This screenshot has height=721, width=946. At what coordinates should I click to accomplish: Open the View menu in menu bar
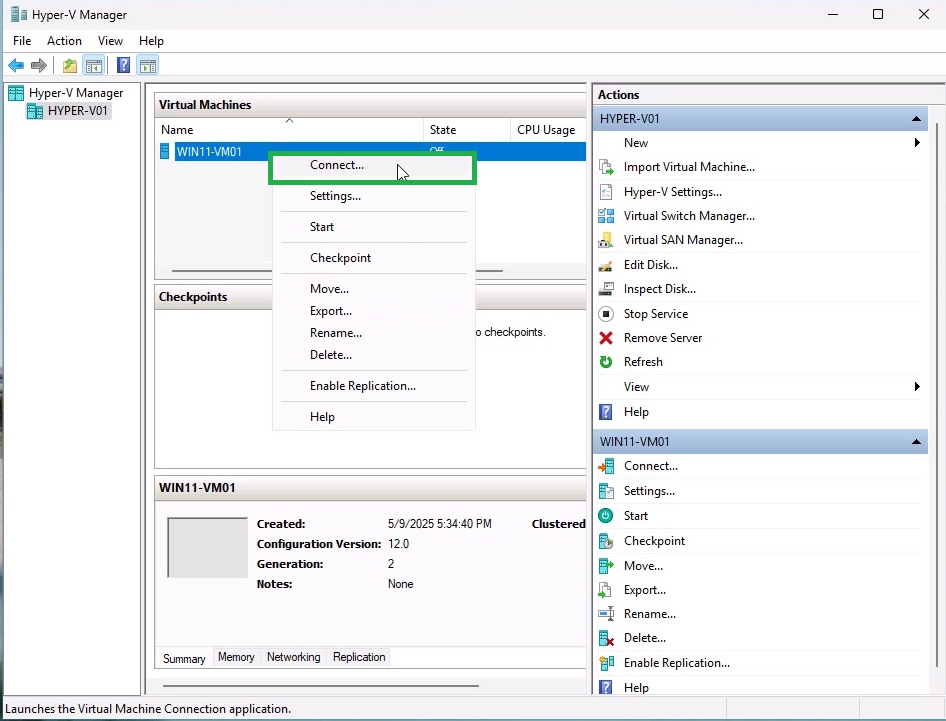(110, 41)
